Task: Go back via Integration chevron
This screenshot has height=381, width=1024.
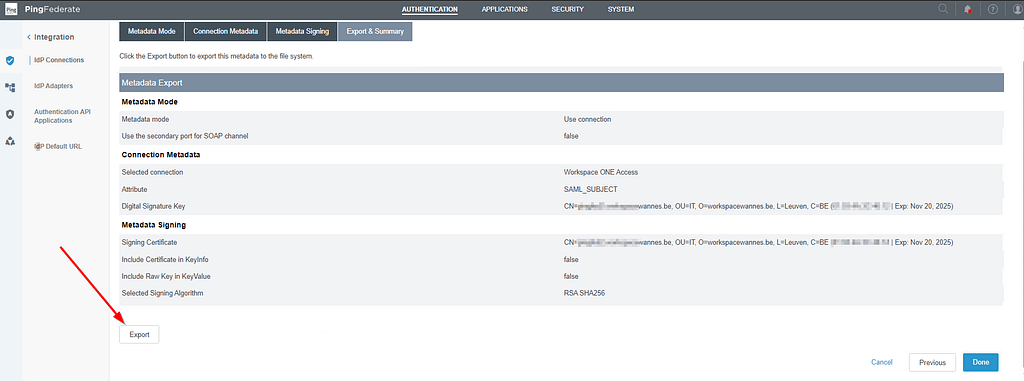Action: (29, 37)
